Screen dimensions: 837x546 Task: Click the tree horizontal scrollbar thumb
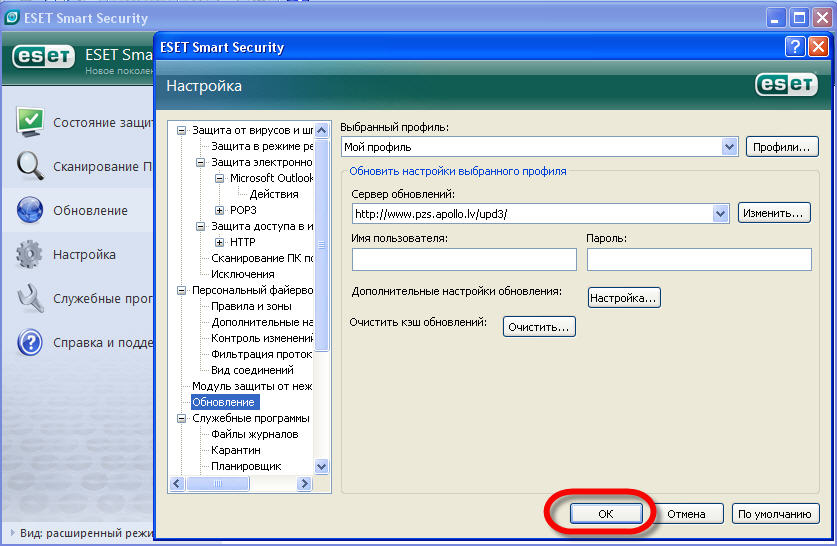(x=218, y=484)
